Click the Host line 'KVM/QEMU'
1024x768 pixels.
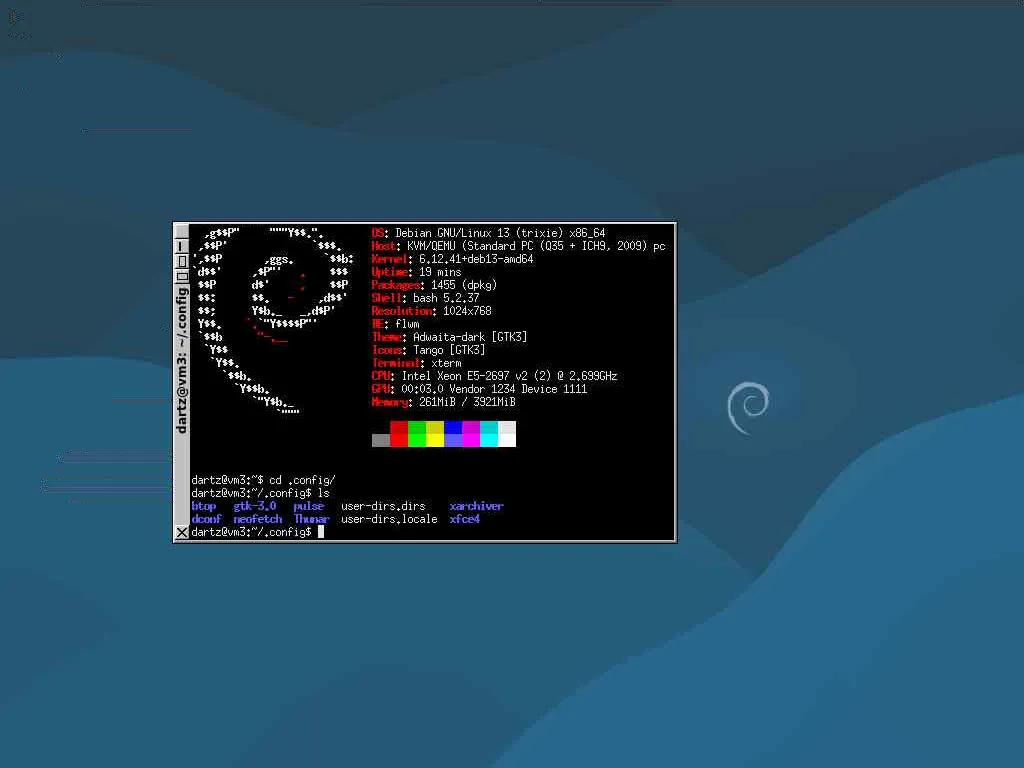(x=432, y=246)
